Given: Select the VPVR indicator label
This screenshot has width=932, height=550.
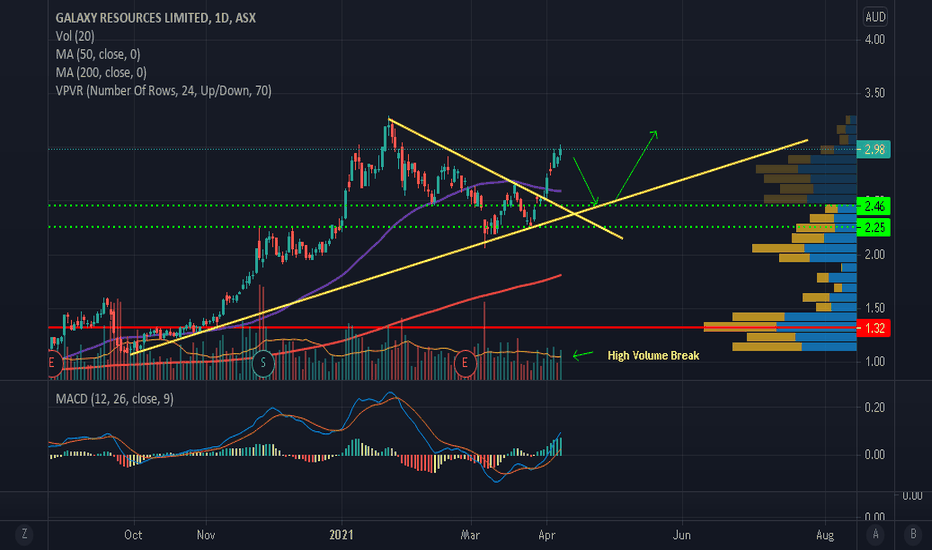Looking at the screenshot, I should (163, 91).
